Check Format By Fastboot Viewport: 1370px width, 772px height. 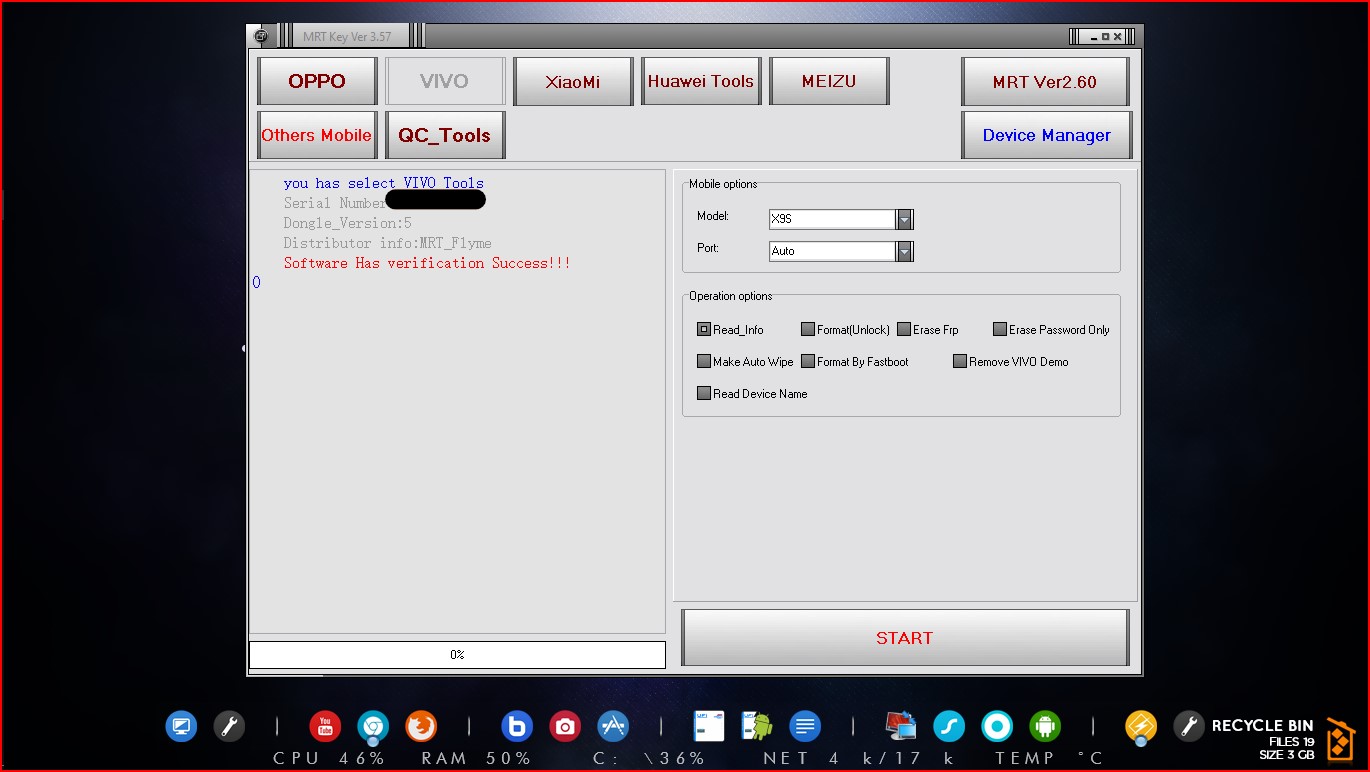(808, 361)
